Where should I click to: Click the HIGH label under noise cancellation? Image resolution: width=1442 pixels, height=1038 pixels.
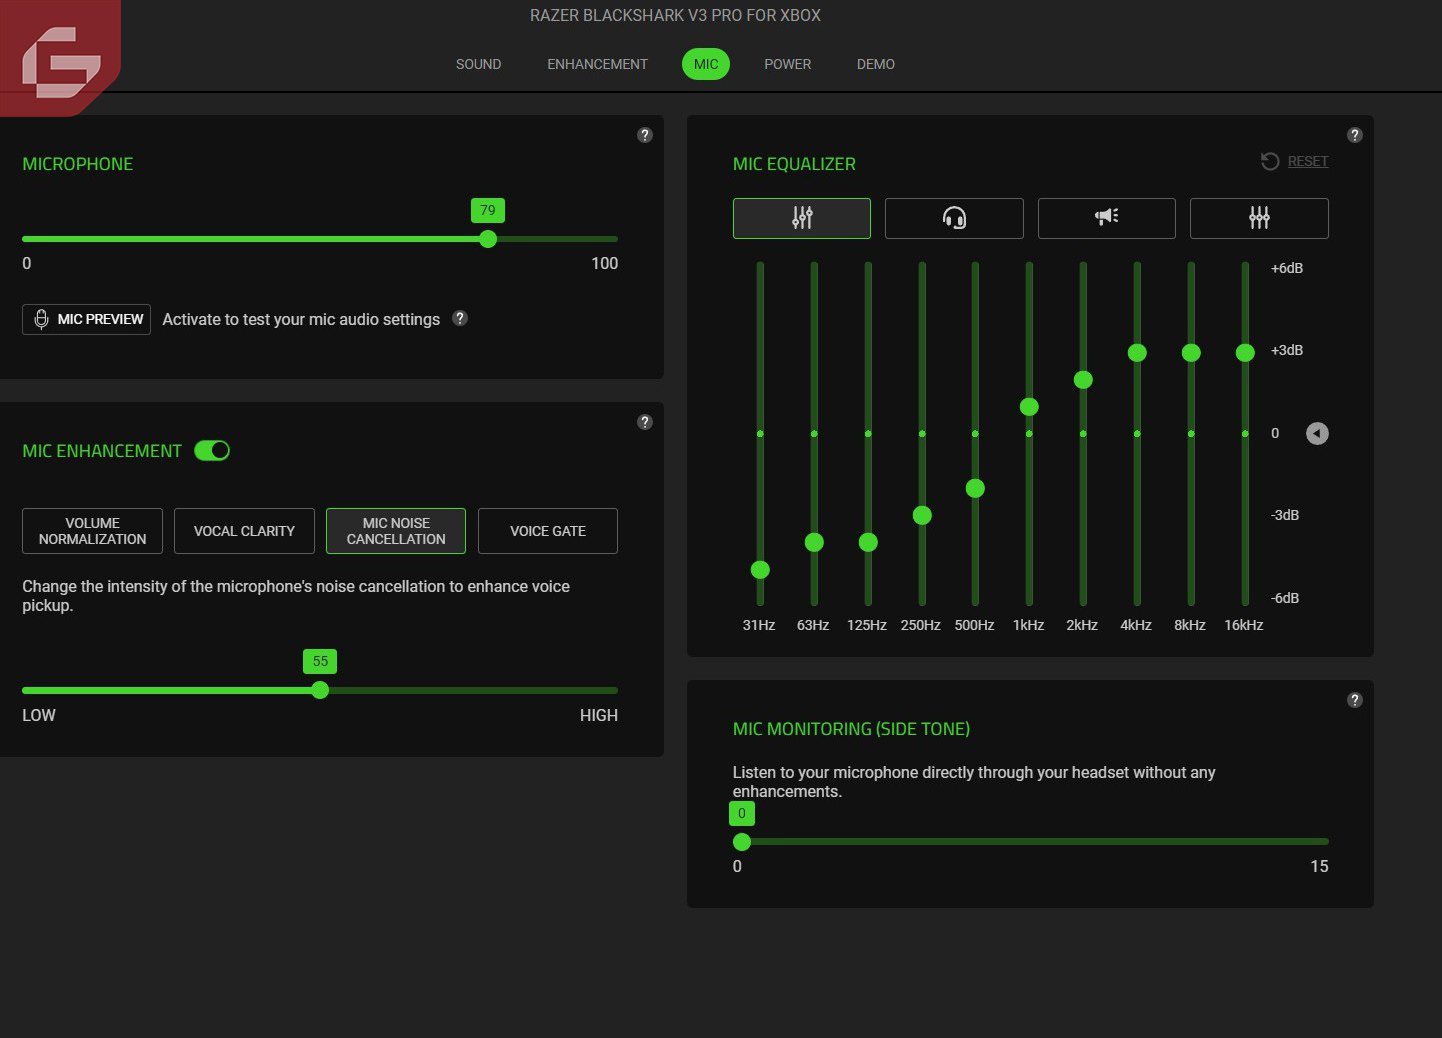(599, 715)
